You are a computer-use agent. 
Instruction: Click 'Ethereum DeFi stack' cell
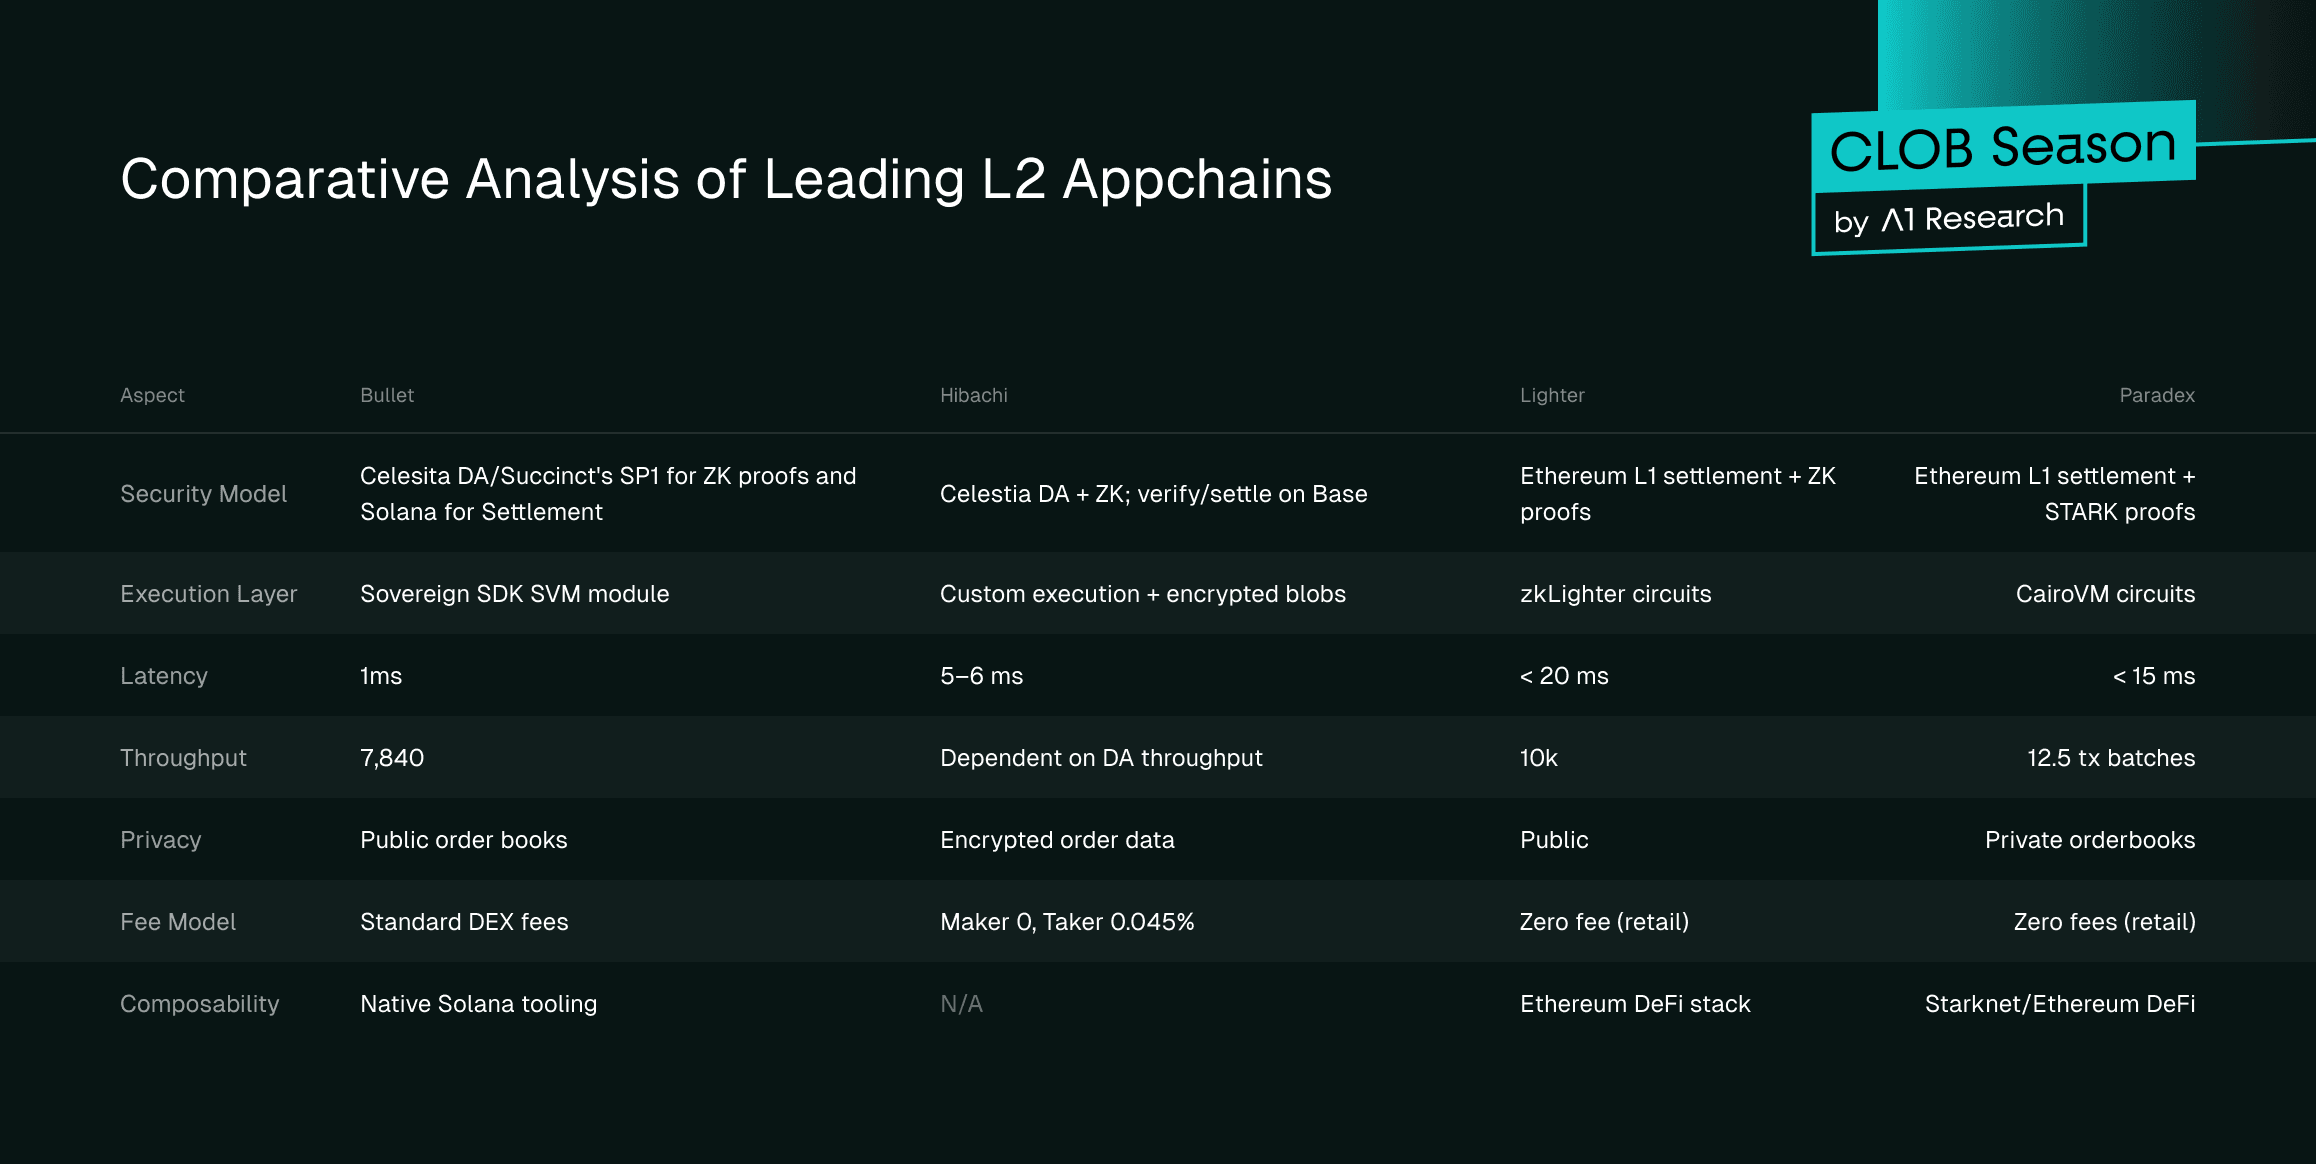[1635, 1004]
